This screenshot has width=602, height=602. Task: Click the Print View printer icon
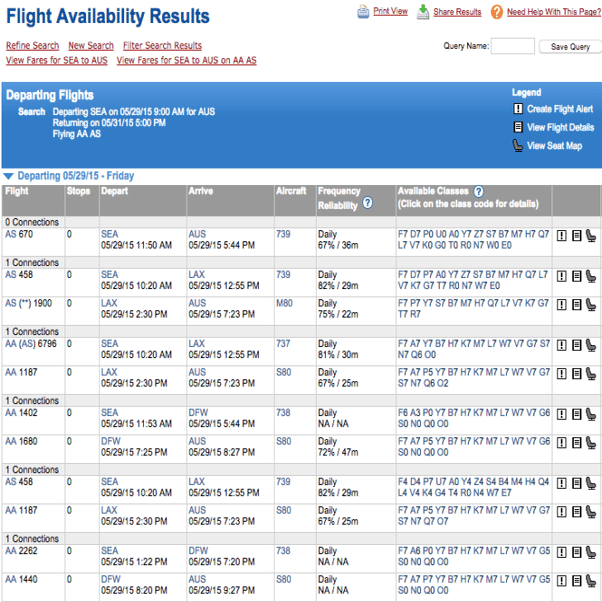(x=363, y=12)
